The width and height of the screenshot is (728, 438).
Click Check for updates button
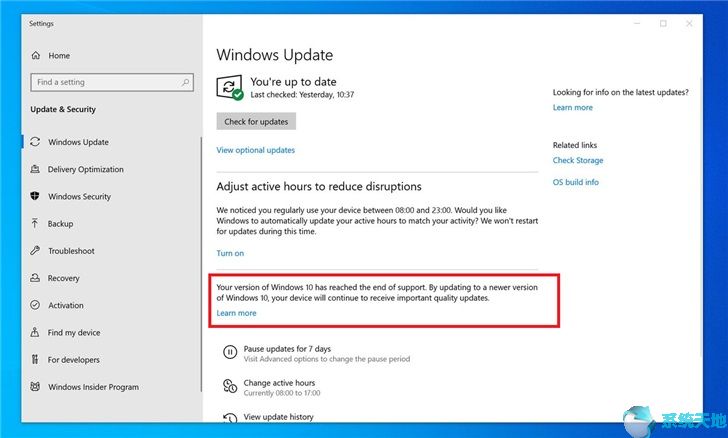point(256,121)
